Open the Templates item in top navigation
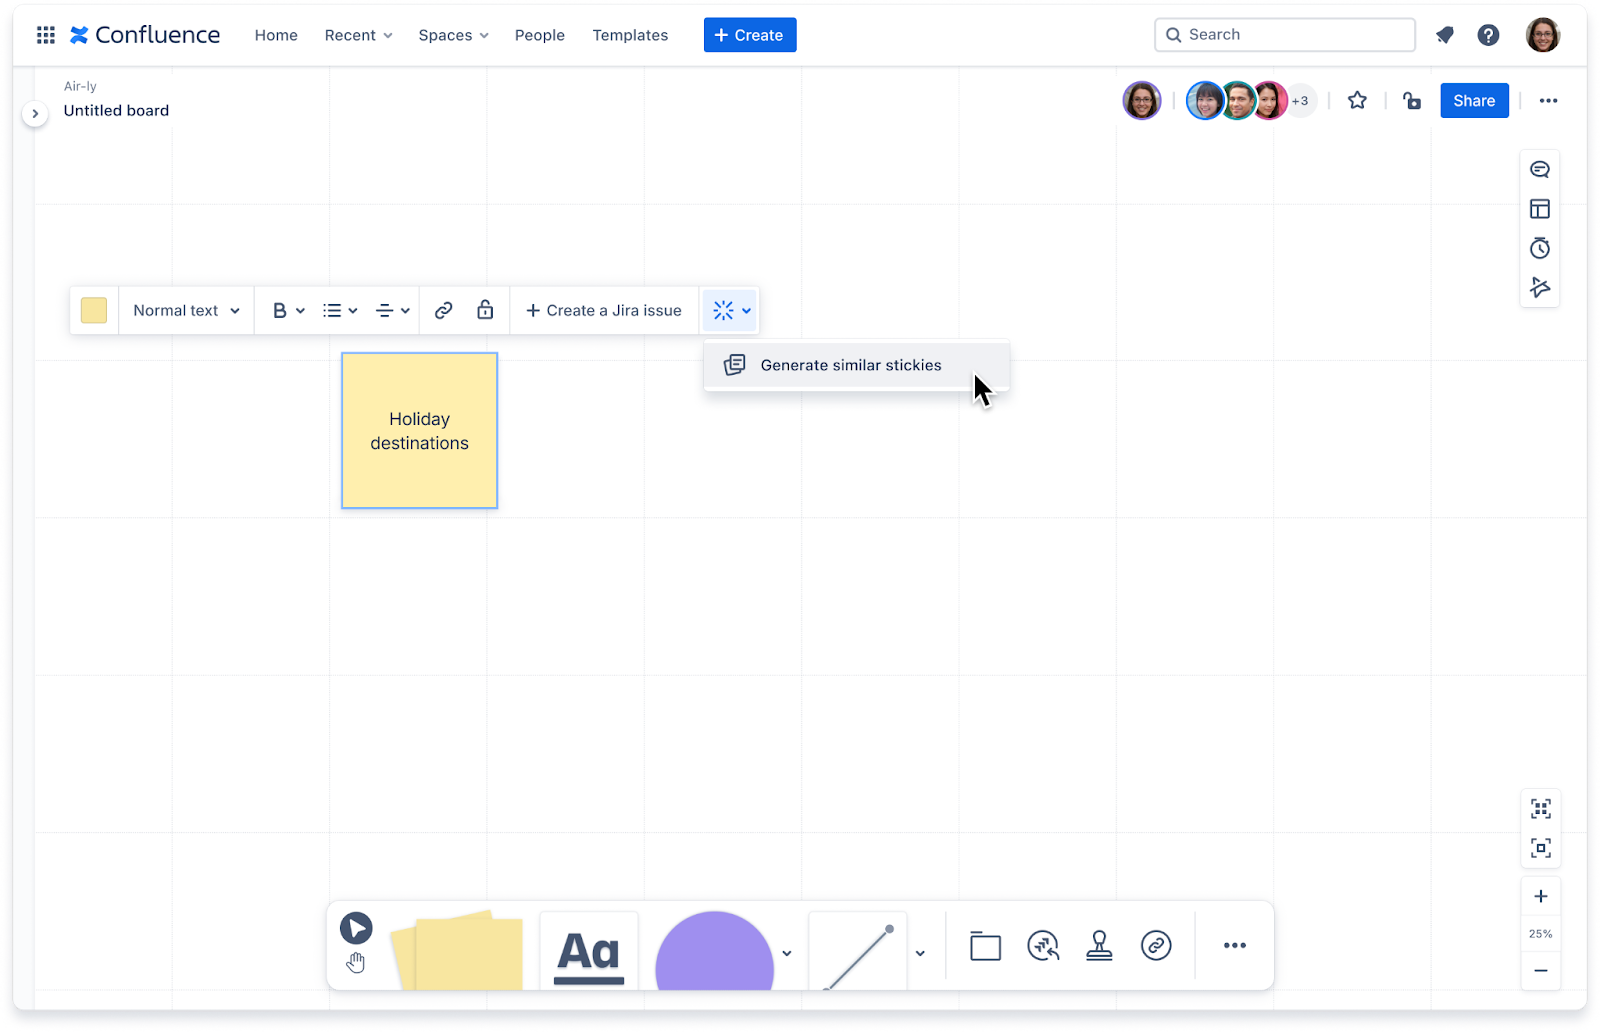Viewport: 1600px width, 1032px height. pos(630,35)
